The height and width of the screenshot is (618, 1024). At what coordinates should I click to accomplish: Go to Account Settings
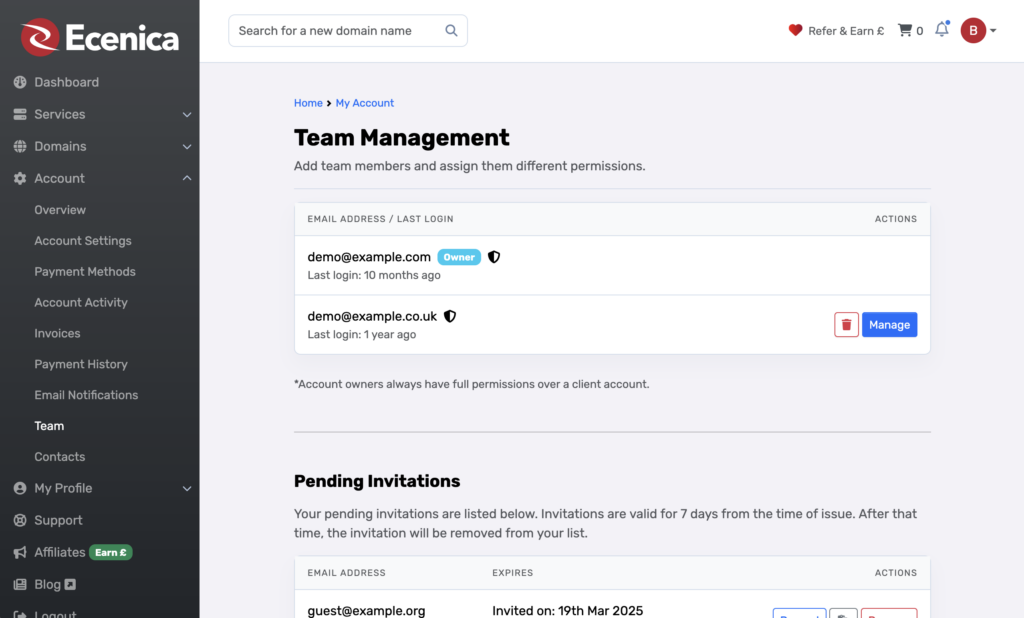coord(83,240)
